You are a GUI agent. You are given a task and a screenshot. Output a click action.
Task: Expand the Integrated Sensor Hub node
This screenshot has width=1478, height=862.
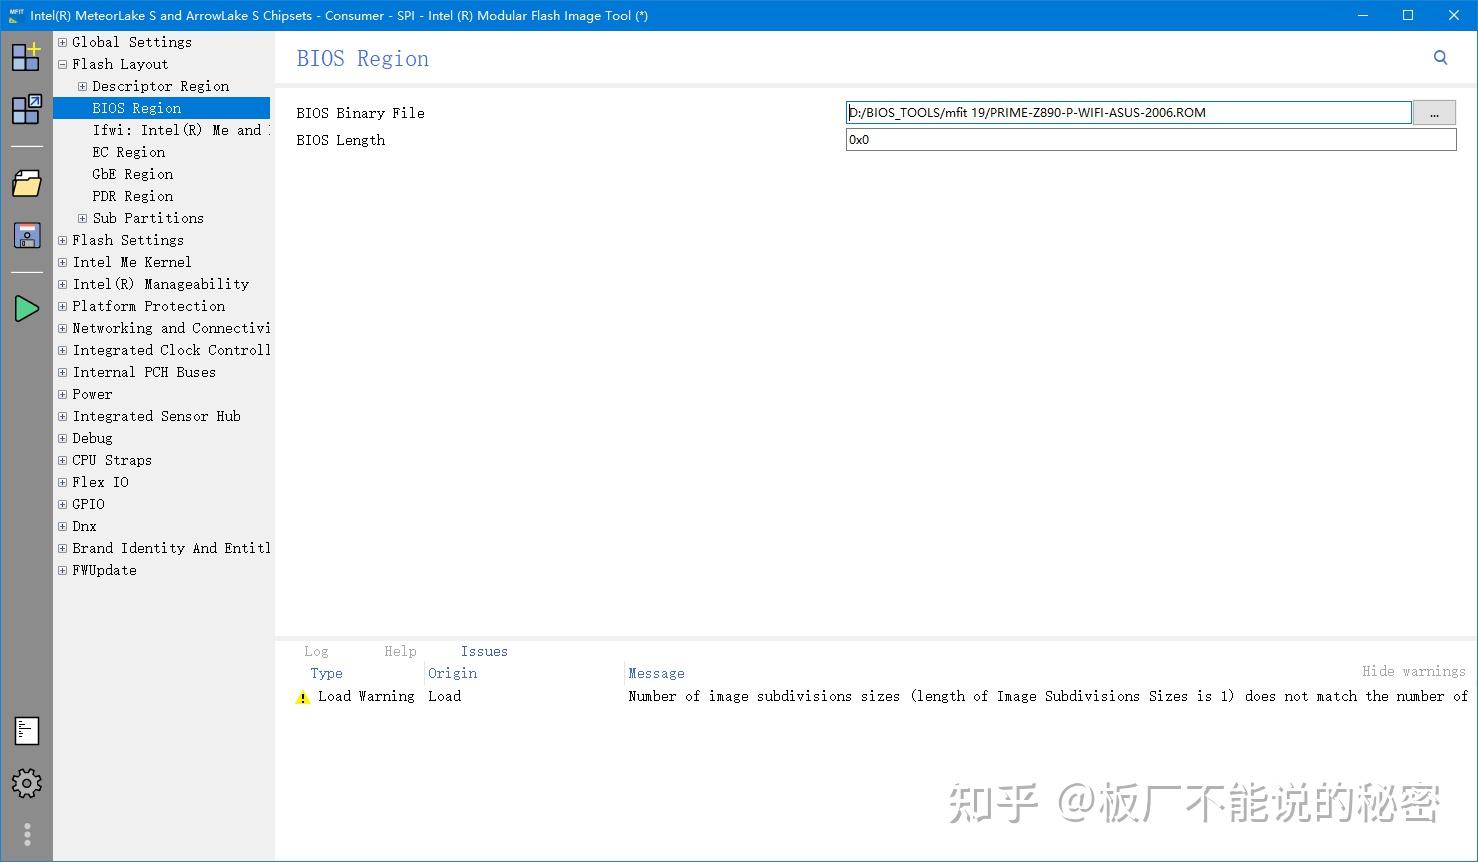[x=63, y=416]
